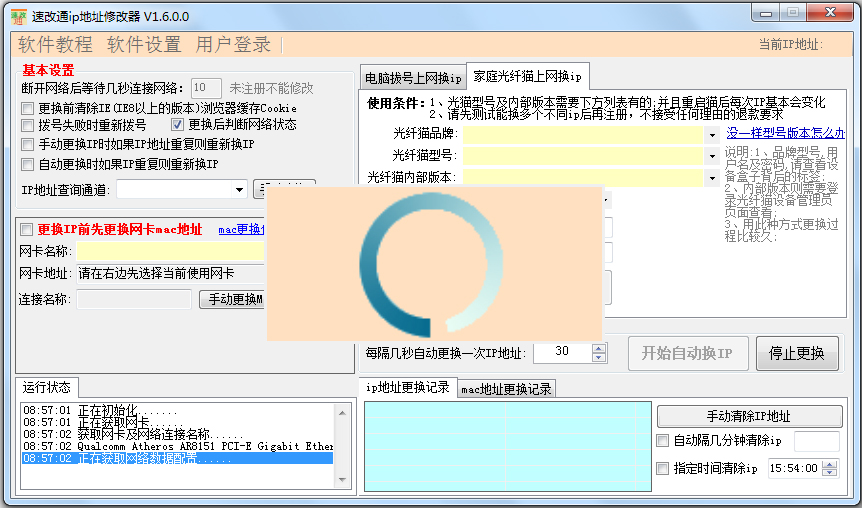The height and width of the screenshot is (508, 862).
Task: Toggle 自动隔几分钟清除ip checkbox
Action: [x=663, y=440]
